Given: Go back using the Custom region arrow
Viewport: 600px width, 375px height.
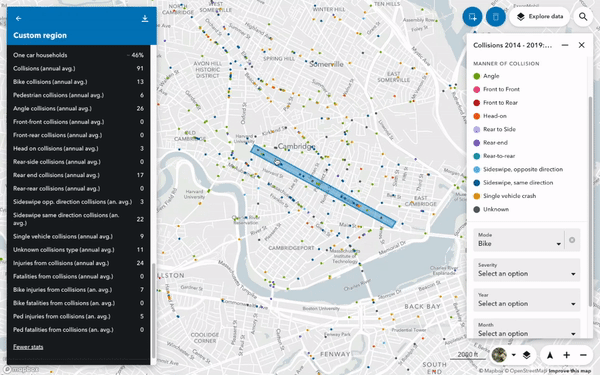Looking at the screenshot, I should click(x=18, y=18).
